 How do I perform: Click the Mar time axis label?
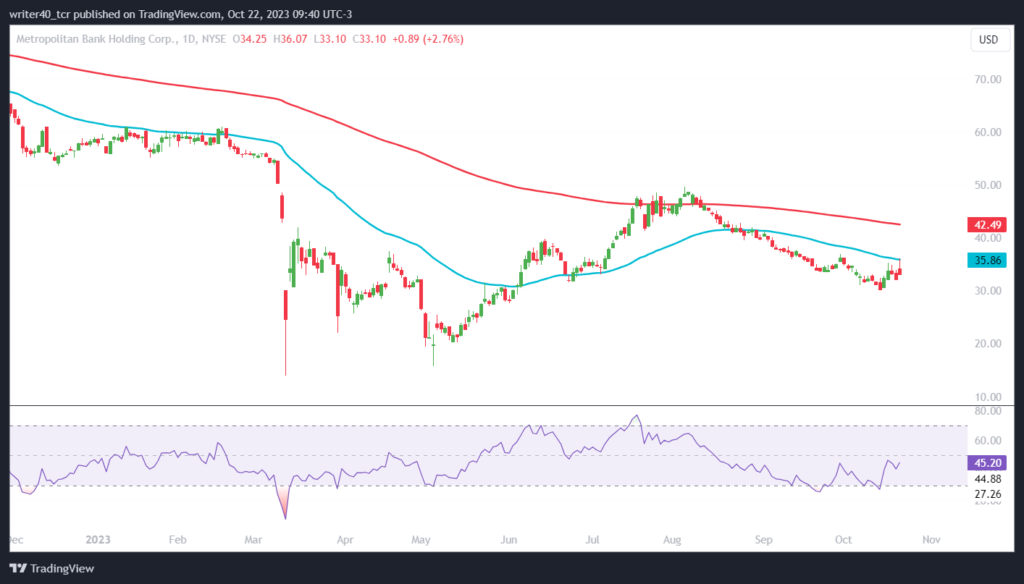click(x=253, y=540)
